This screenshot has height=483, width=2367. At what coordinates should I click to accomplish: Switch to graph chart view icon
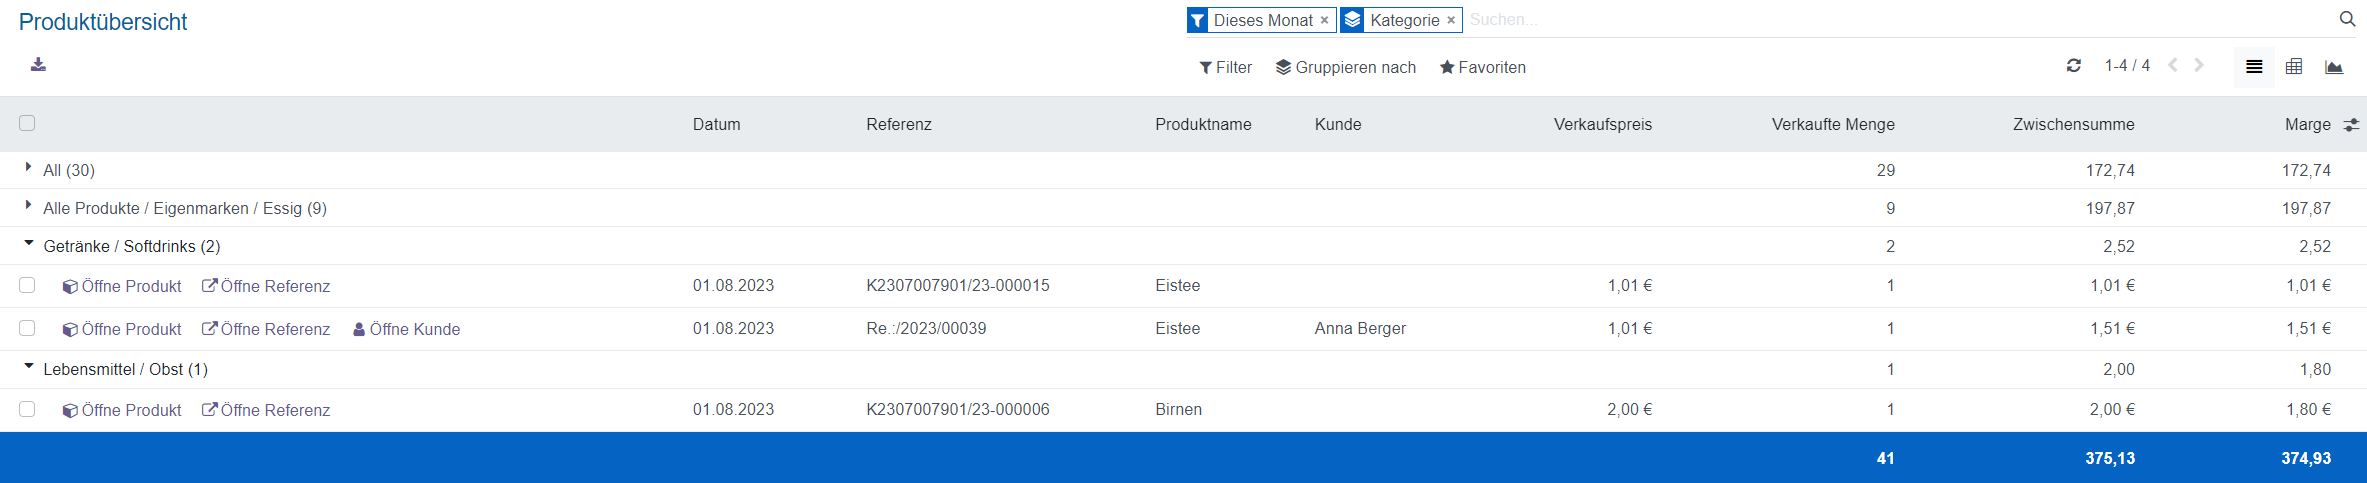coord(2334,67)
